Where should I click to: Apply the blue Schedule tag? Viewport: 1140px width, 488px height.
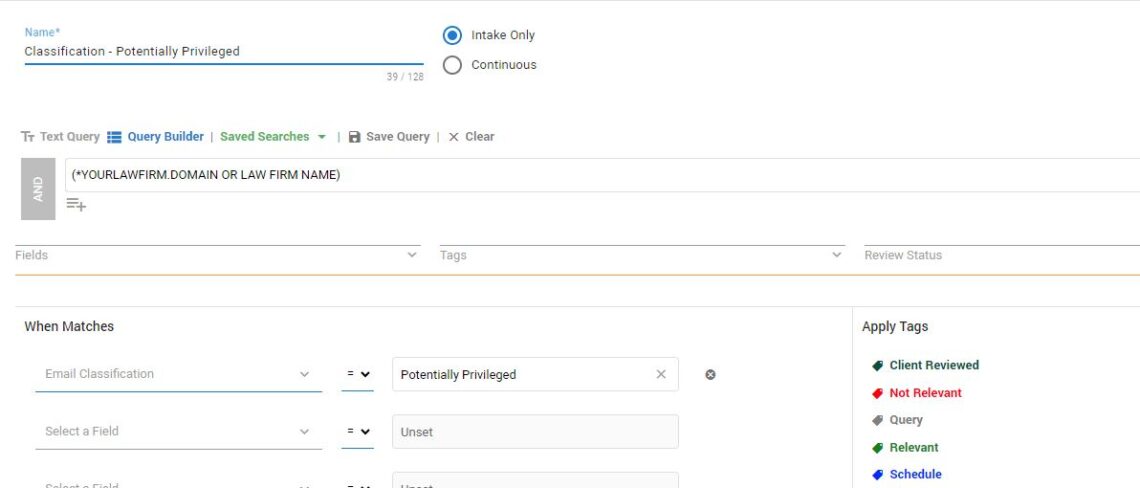[914, 475]
